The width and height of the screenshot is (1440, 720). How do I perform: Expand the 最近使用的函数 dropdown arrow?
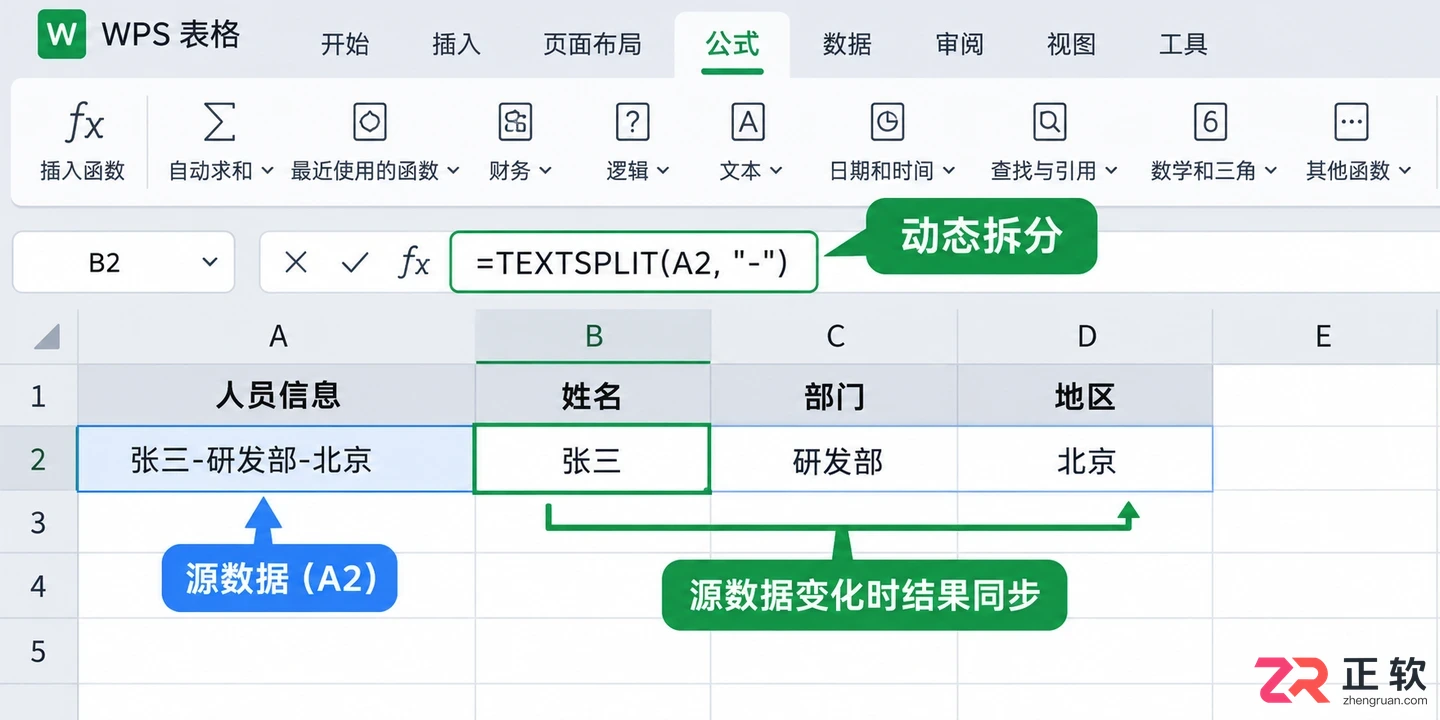(453, 171)
